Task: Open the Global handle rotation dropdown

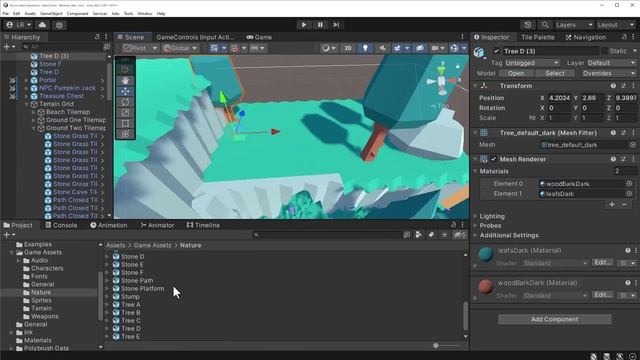Action: (180, 48)
